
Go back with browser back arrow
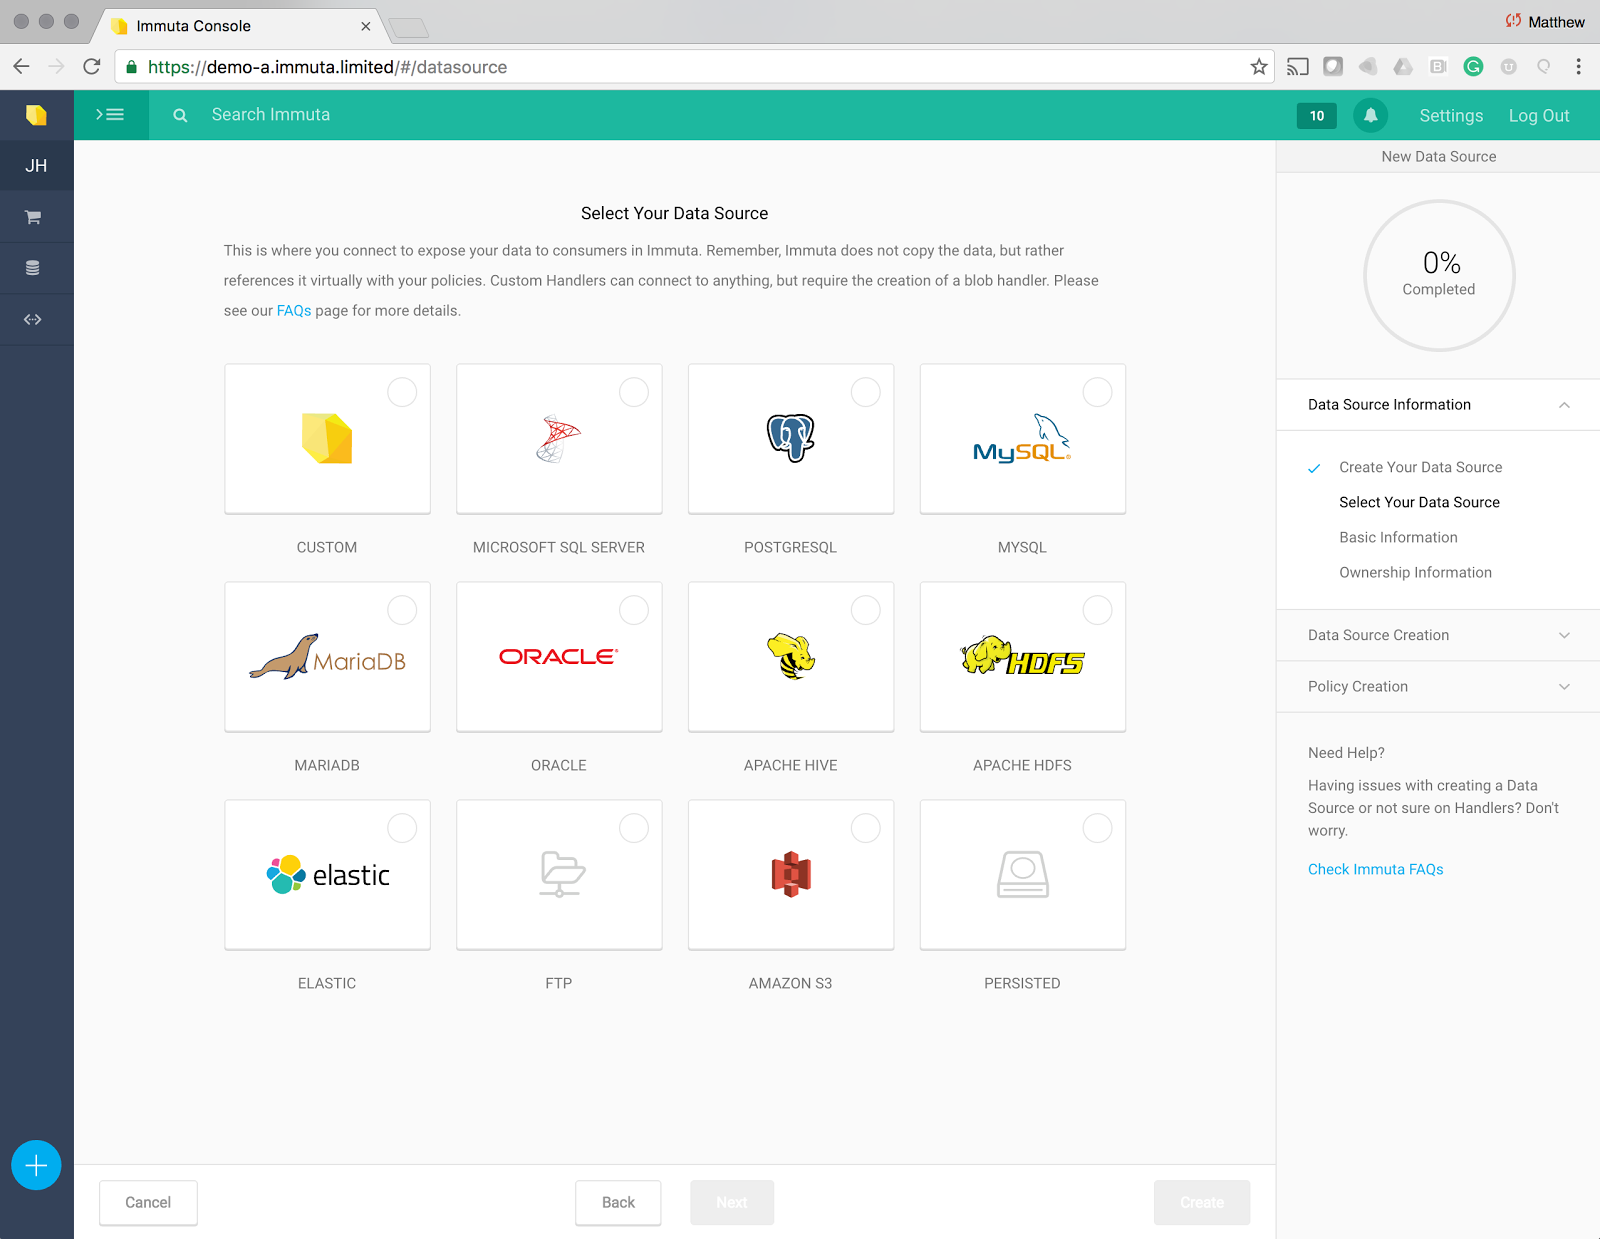click(x=22, y=67)
